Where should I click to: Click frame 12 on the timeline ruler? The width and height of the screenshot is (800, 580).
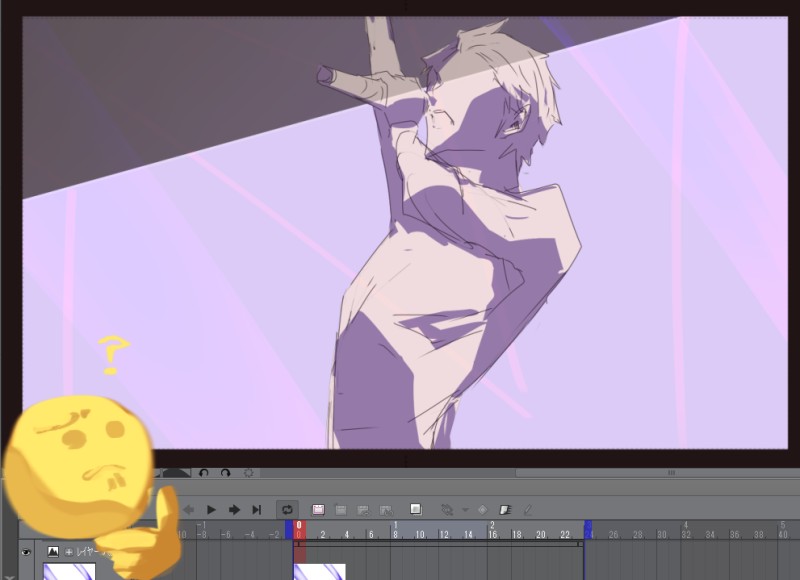point(444,535)
